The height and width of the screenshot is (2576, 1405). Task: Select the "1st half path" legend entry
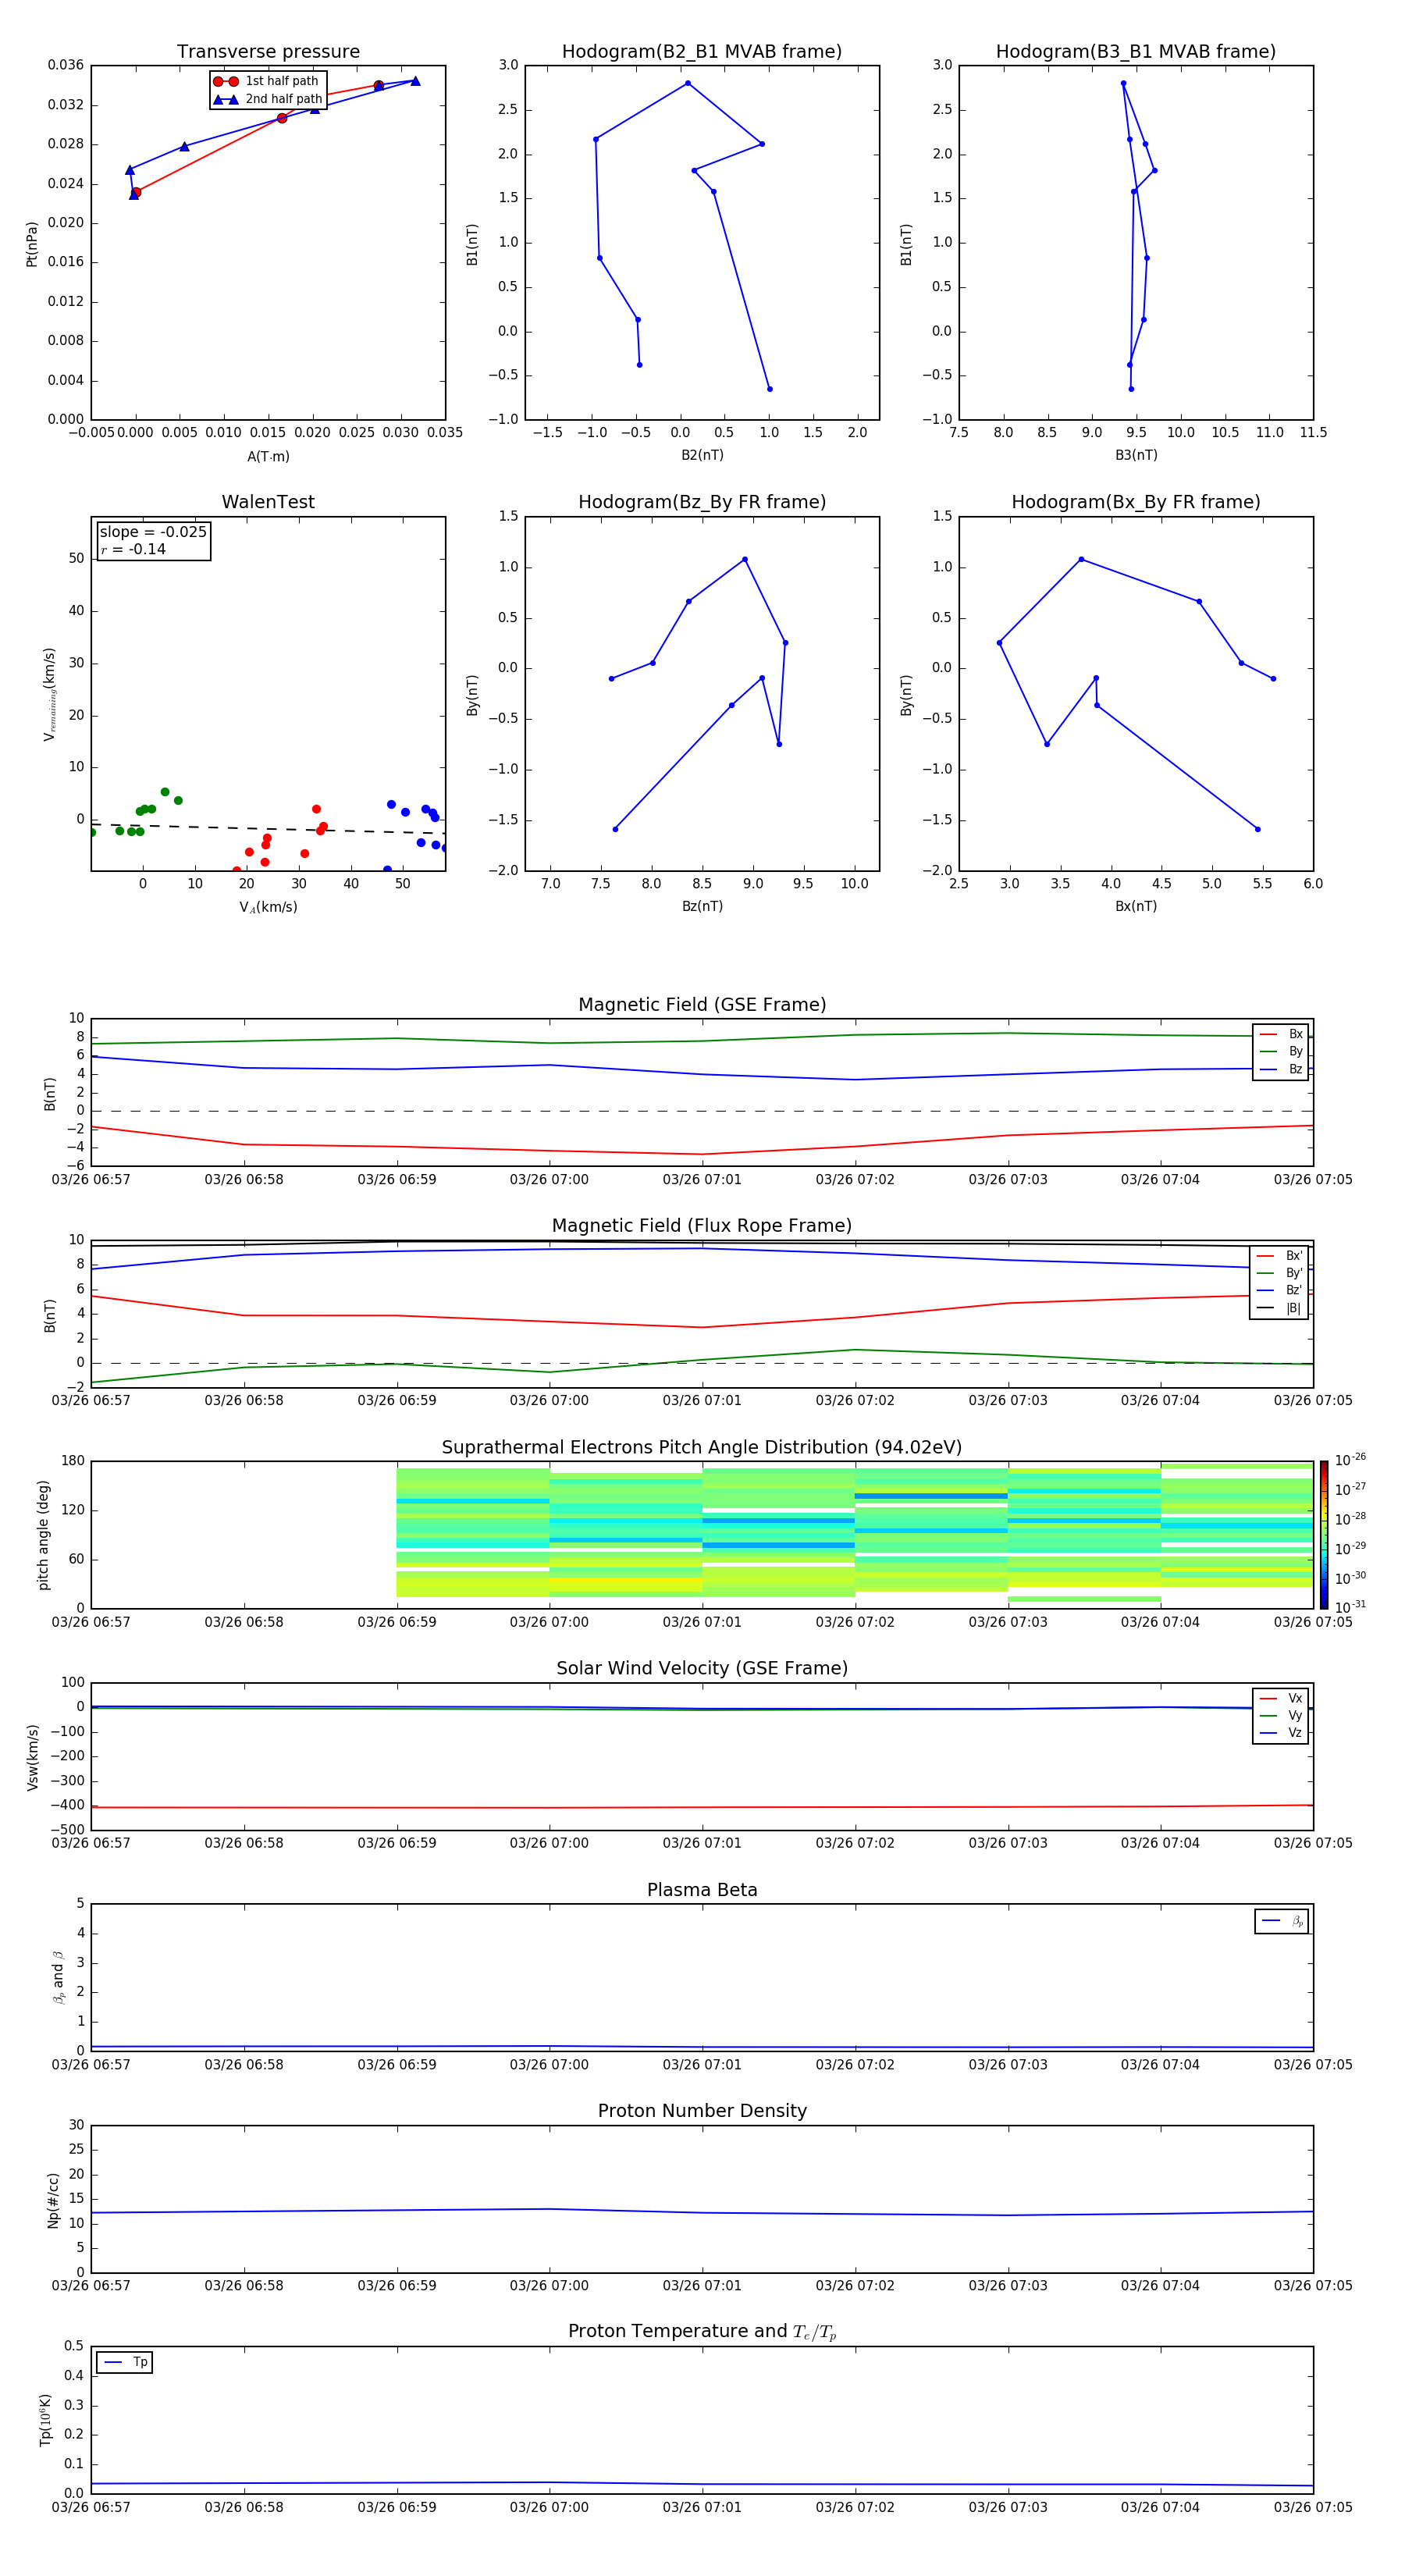click(x=266, y=81)
